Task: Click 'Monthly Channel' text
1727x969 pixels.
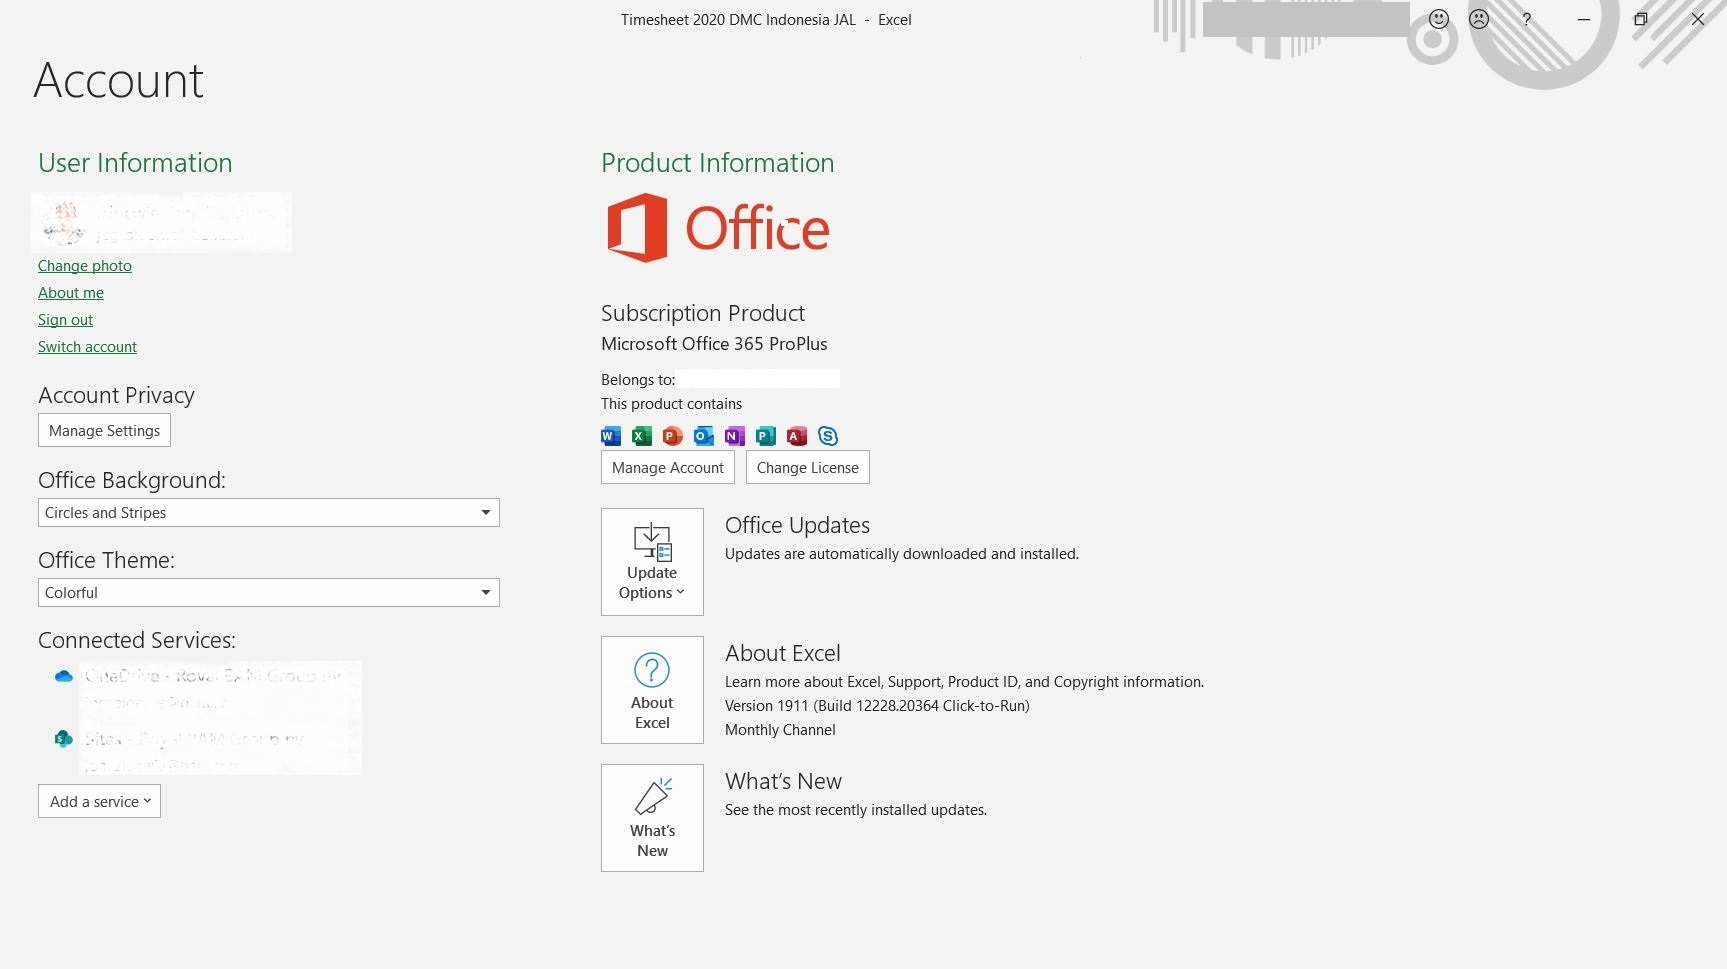Action: coord(780,730)
